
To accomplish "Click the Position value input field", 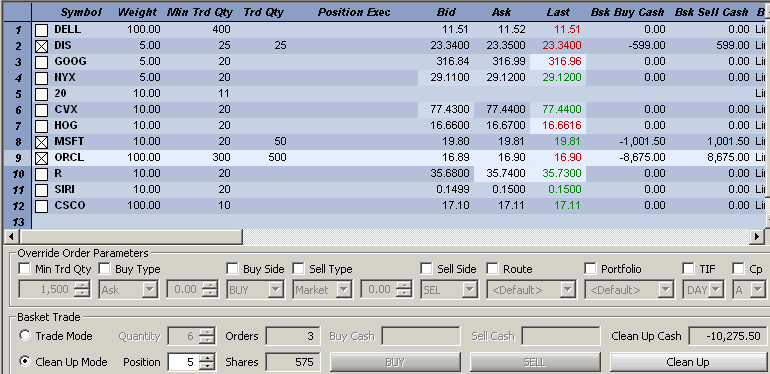I will click(x=185, y=362).
